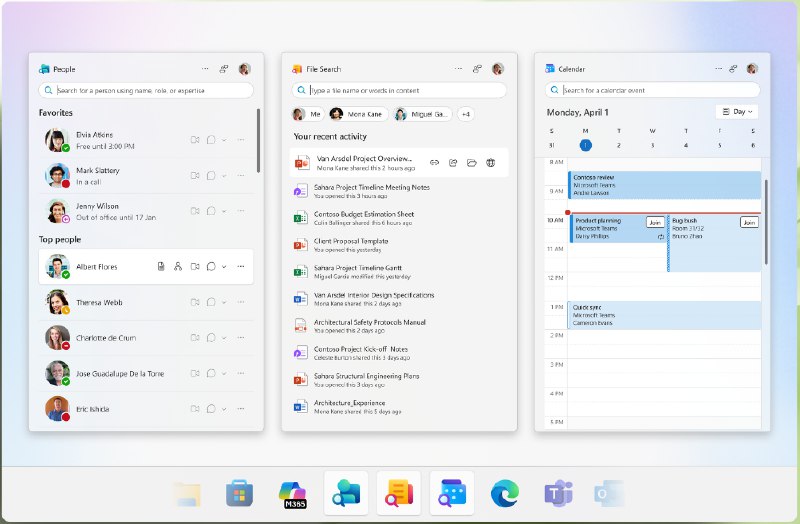
Task: Video call Jenny Wilson
Action: click(x=195, y=211)
